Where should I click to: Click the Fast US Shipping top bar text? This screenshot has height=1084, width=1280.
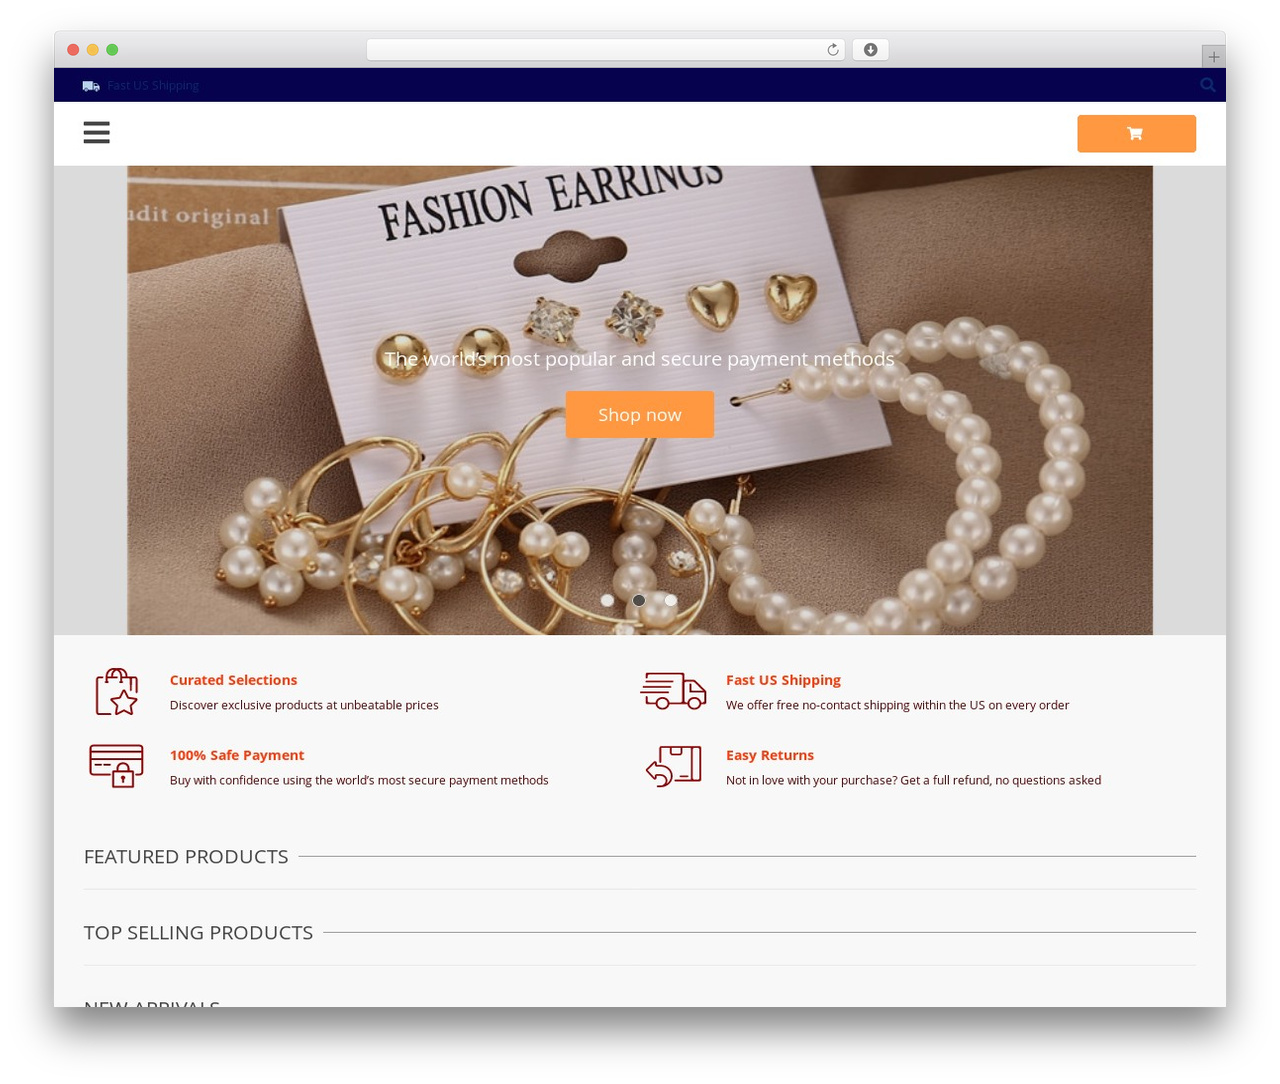(x=153, y=86)
